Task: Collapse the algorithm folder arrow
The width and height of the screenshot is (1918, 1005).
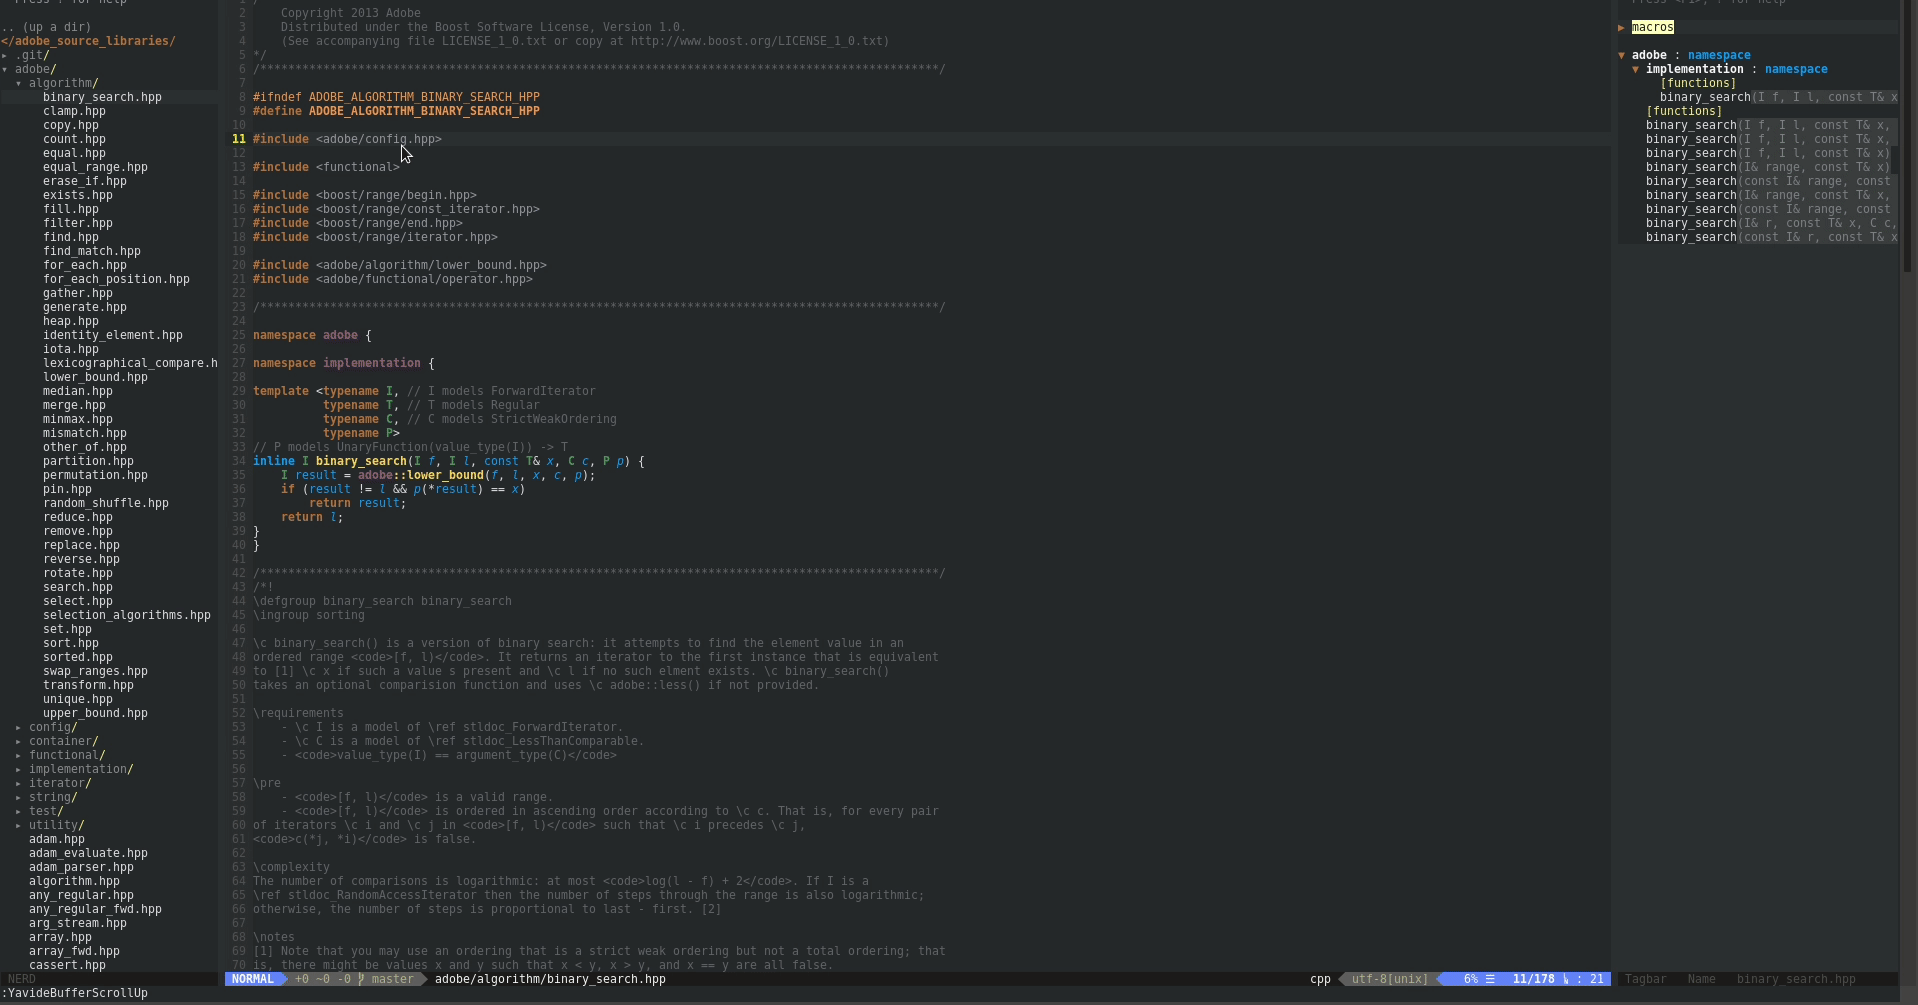Action: pos(19,83)
